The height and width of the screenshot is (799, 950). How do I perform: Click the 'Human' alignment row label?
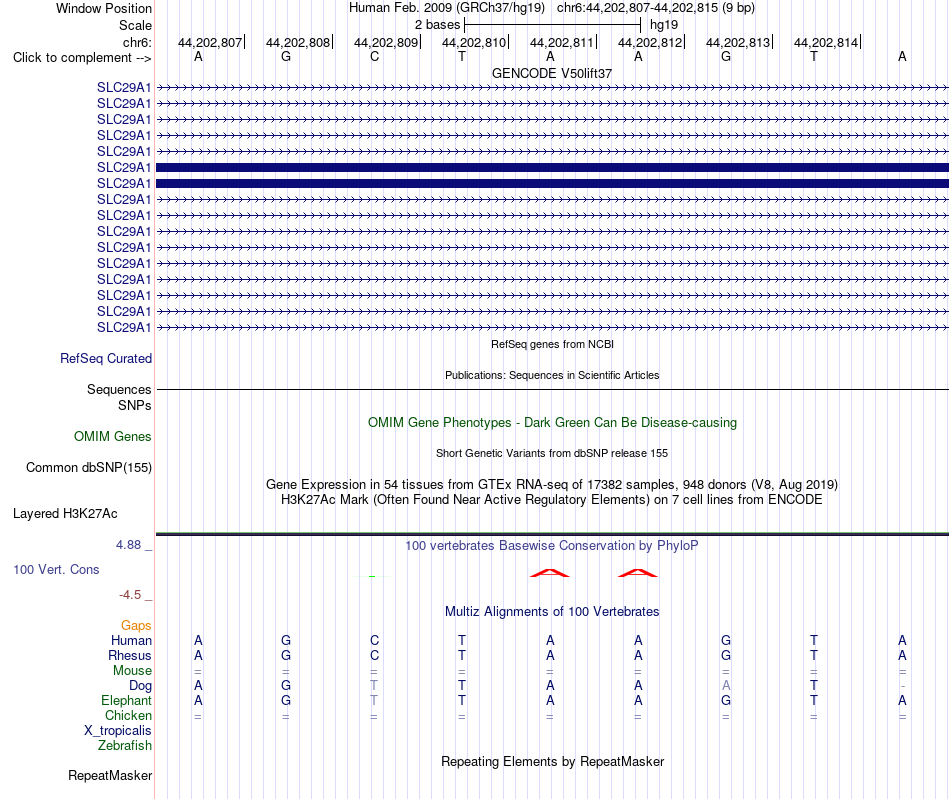(x=131, y=640)
